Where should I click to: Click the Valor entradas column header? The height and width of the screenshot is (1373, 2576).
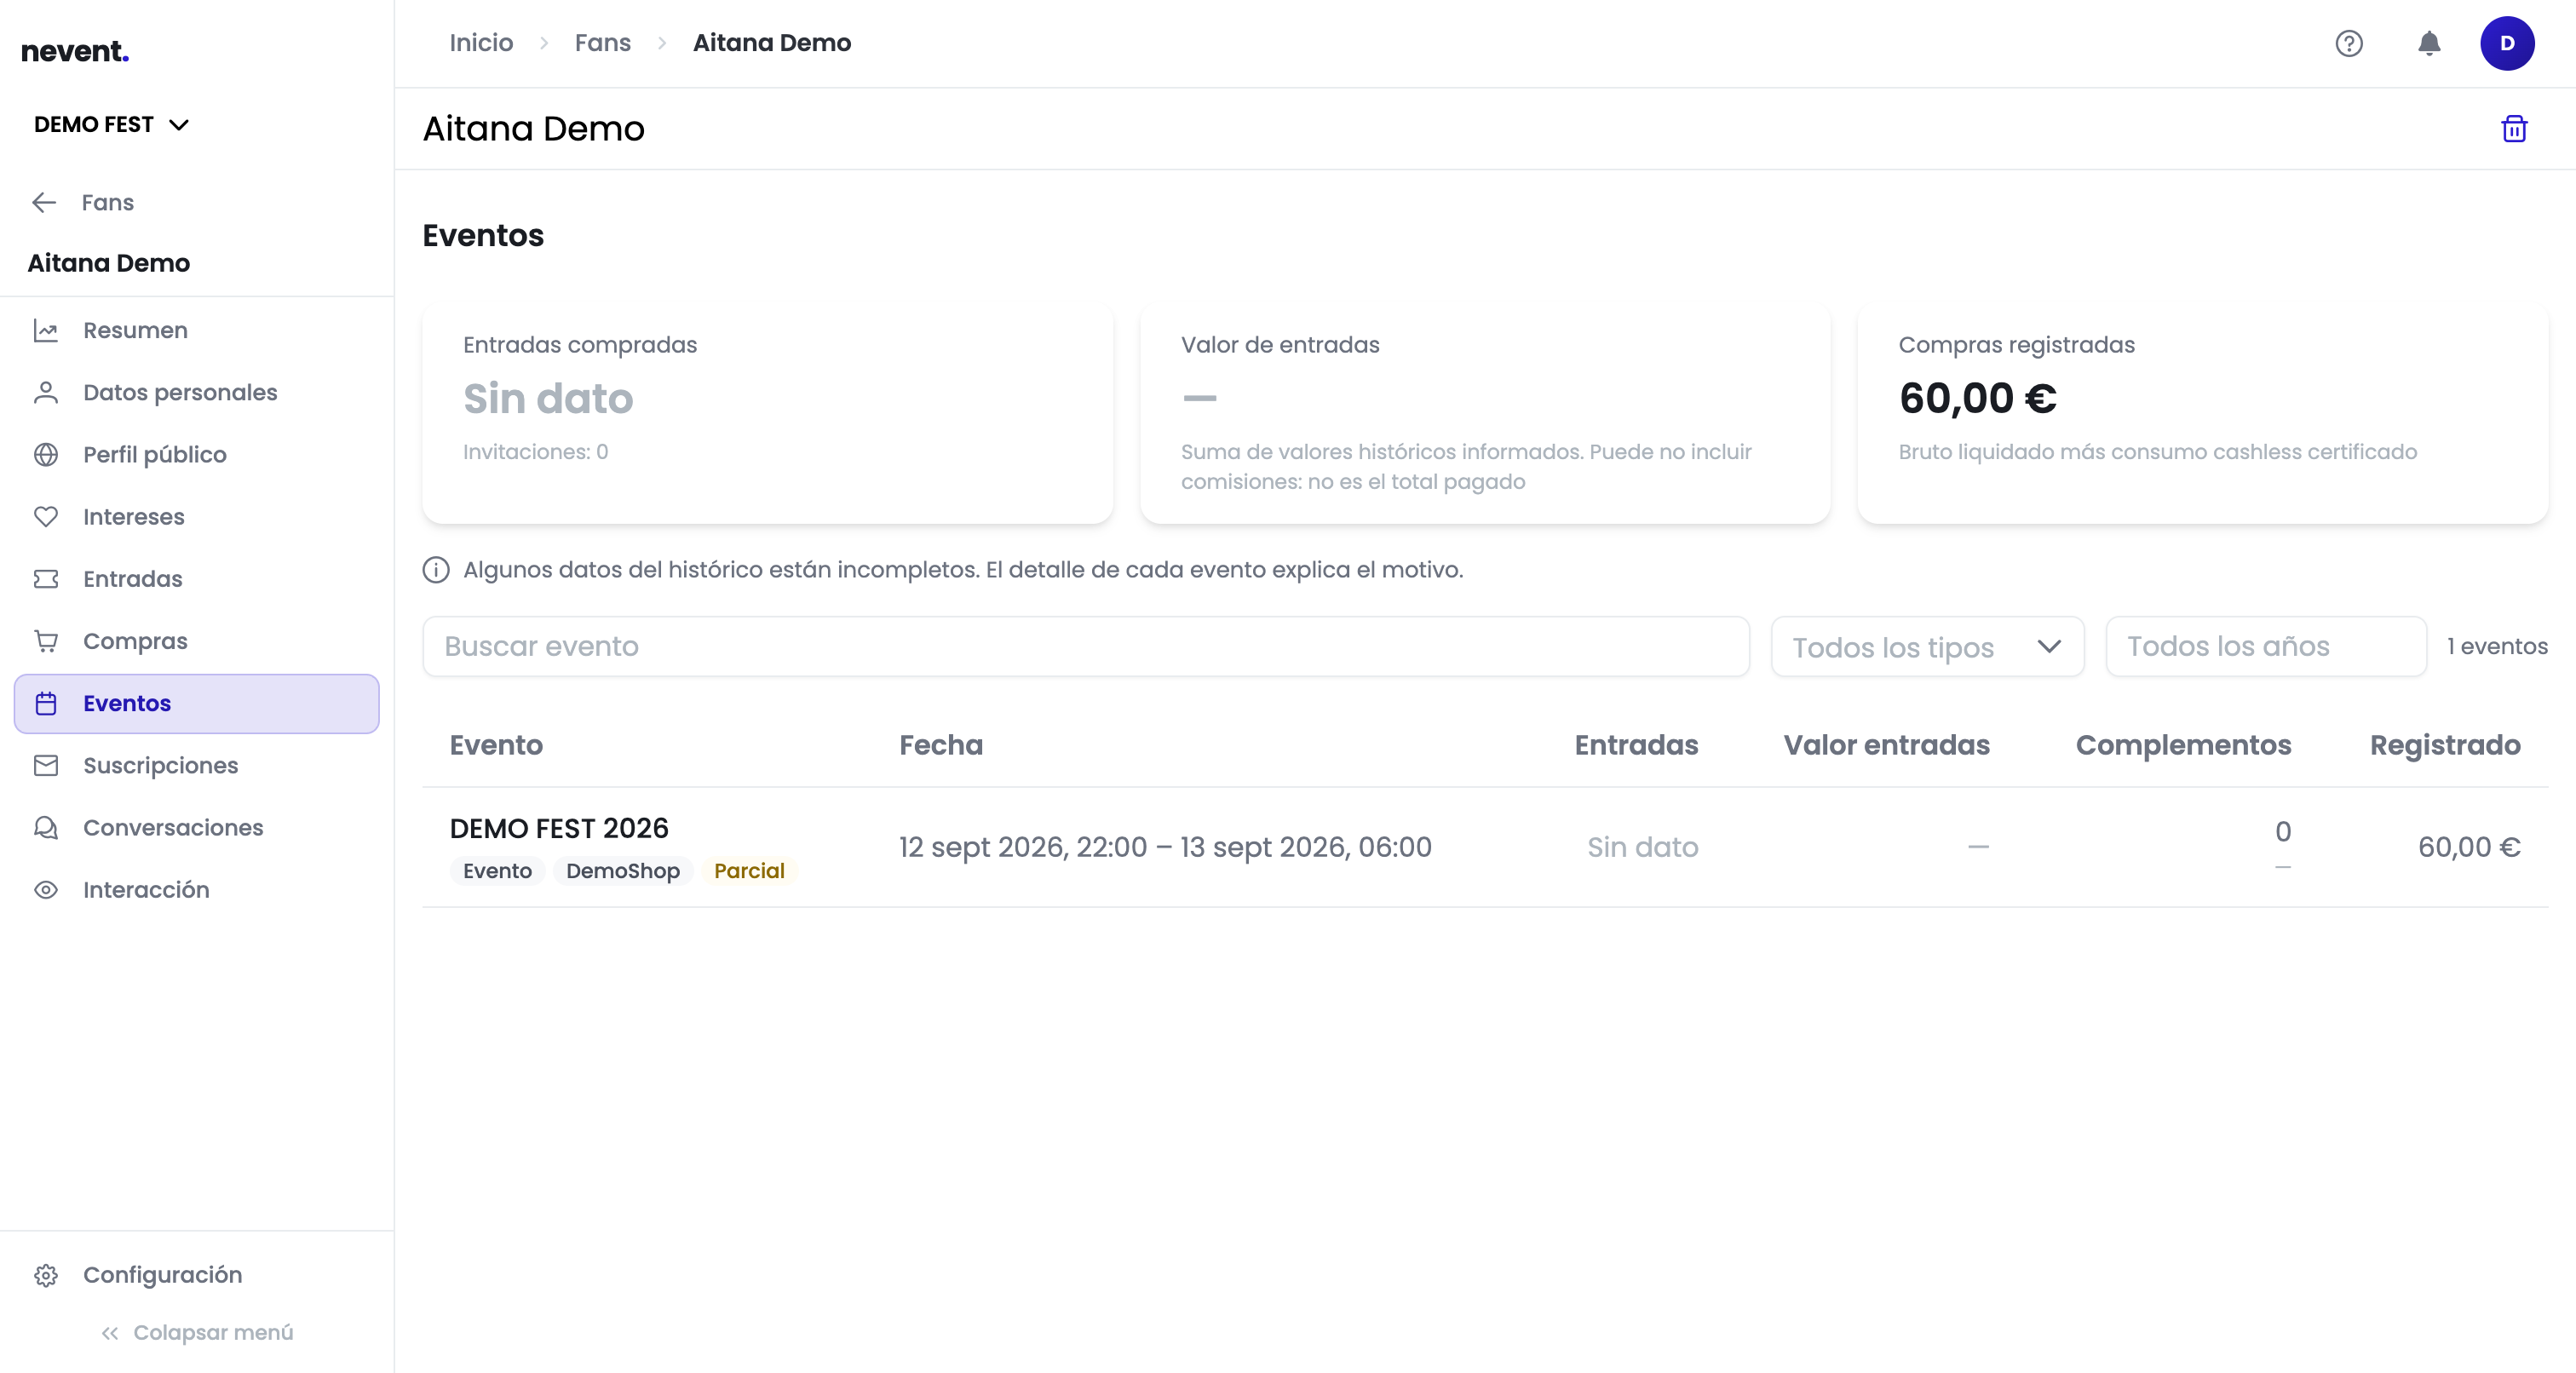1886,745
